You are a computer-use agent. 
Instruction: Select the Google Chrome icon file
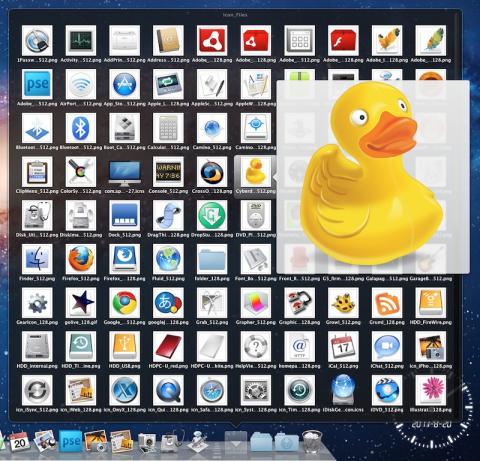(x=125, y=303)
